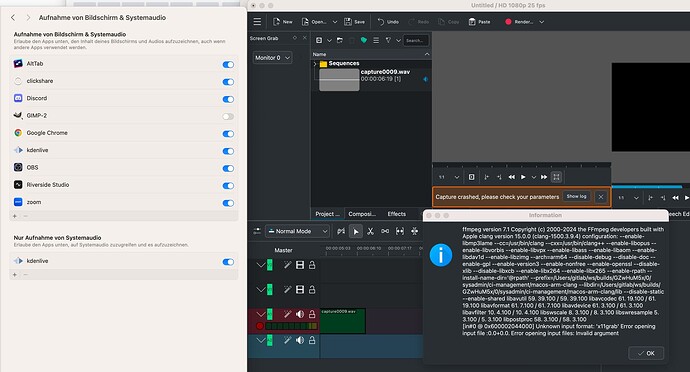This screenshot has width=690, height=372.
Task: Mute the audio track with capture0009.wav
Action: click(300, 314)
